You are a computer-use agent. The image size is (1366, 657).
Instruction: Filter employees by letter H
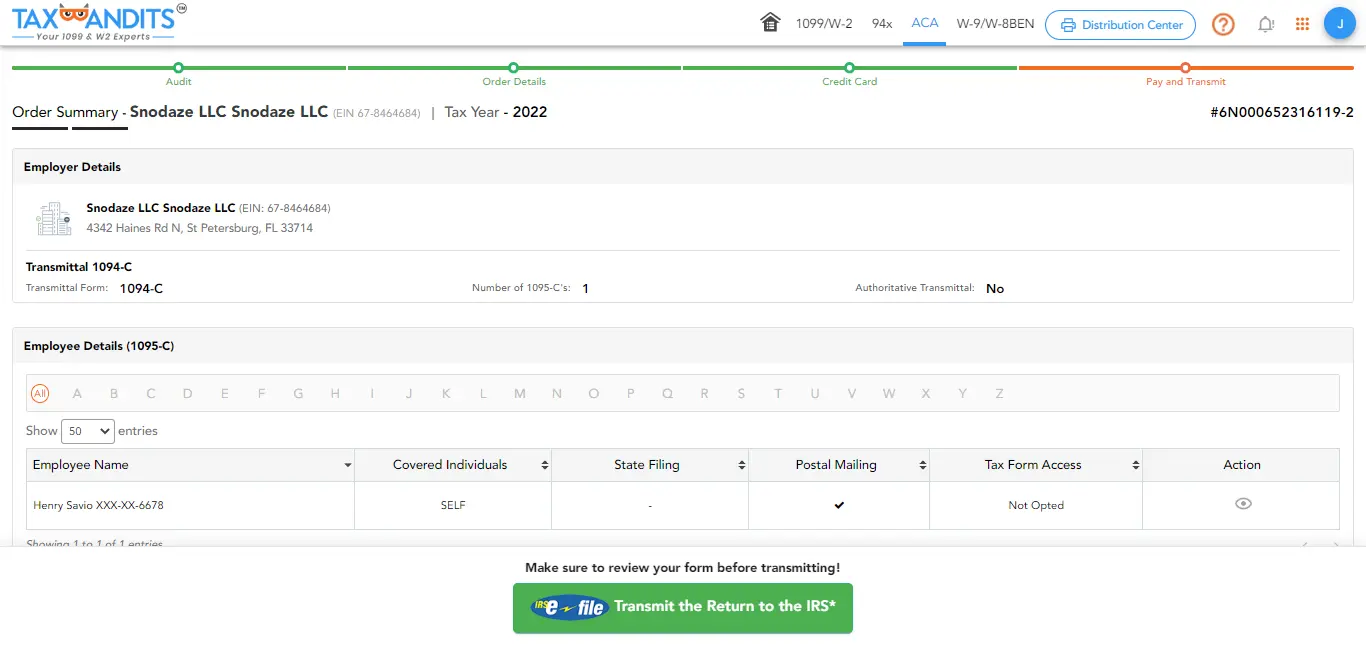point(336,394)
